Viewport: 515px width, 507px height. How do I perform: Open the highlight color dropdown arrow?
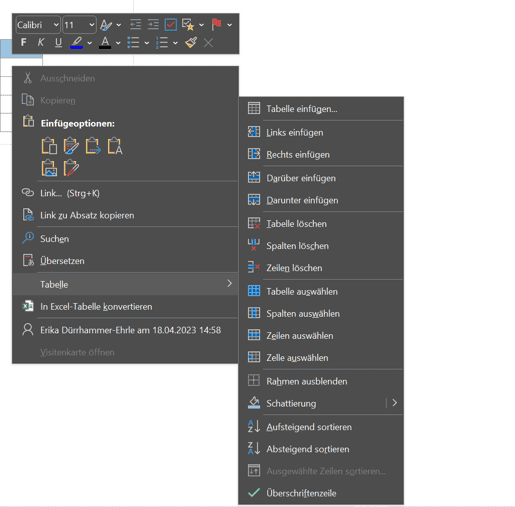point(90,43)
